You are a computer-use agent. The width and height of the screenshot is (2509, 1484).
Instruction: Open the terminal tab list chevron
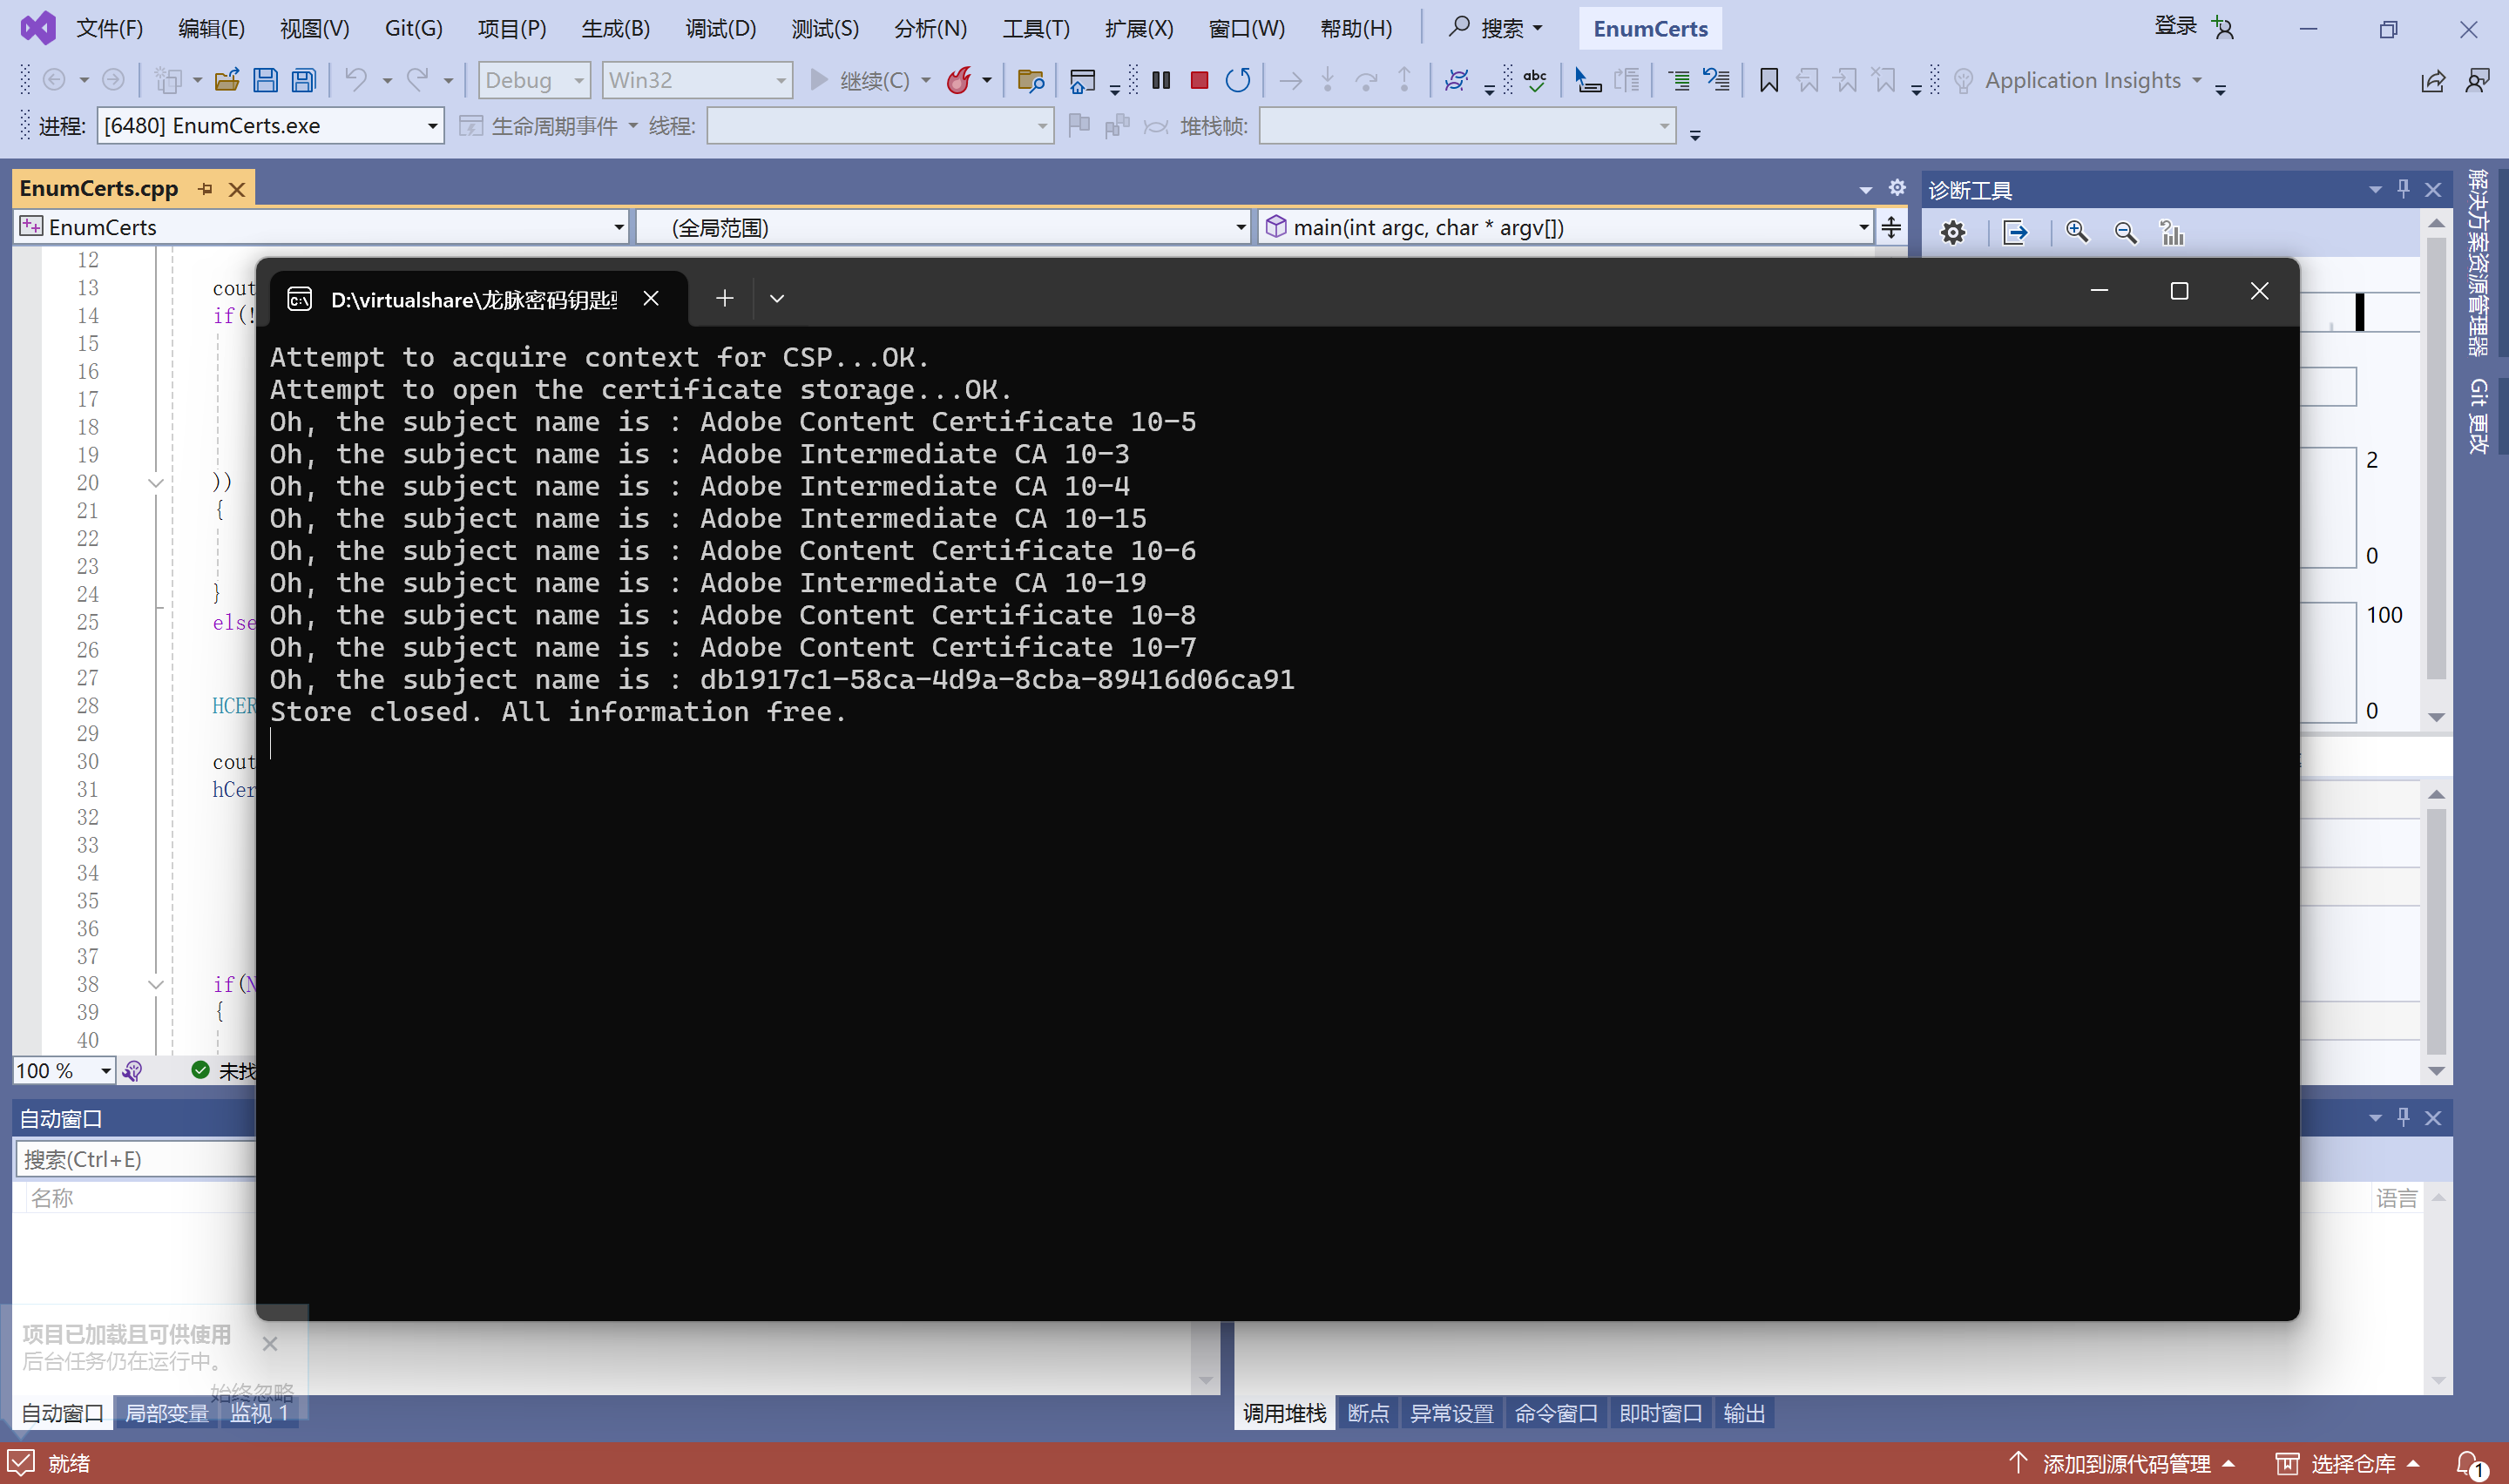tap(776, 298)
